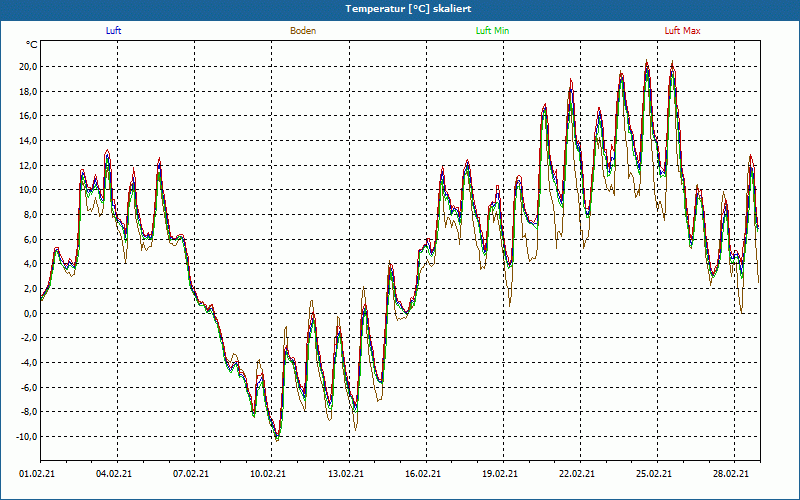The image size is (800, 500).
Task: Click the 28.02.21 date label
Action: tap(731, 473)
